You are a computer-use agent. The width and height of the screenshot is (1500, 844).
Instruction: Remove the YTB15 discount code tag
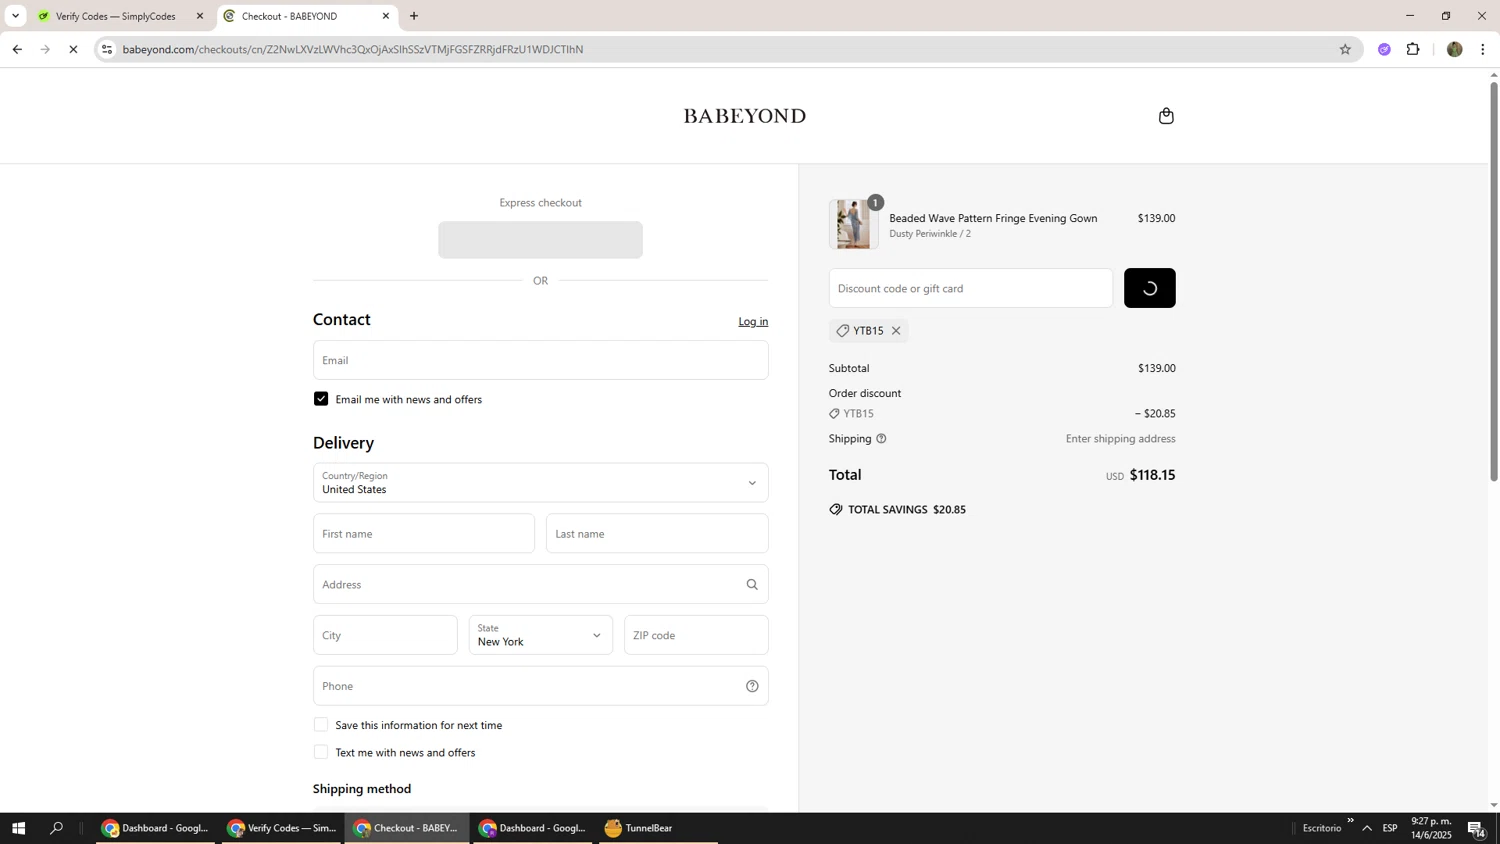pos(896,331)
